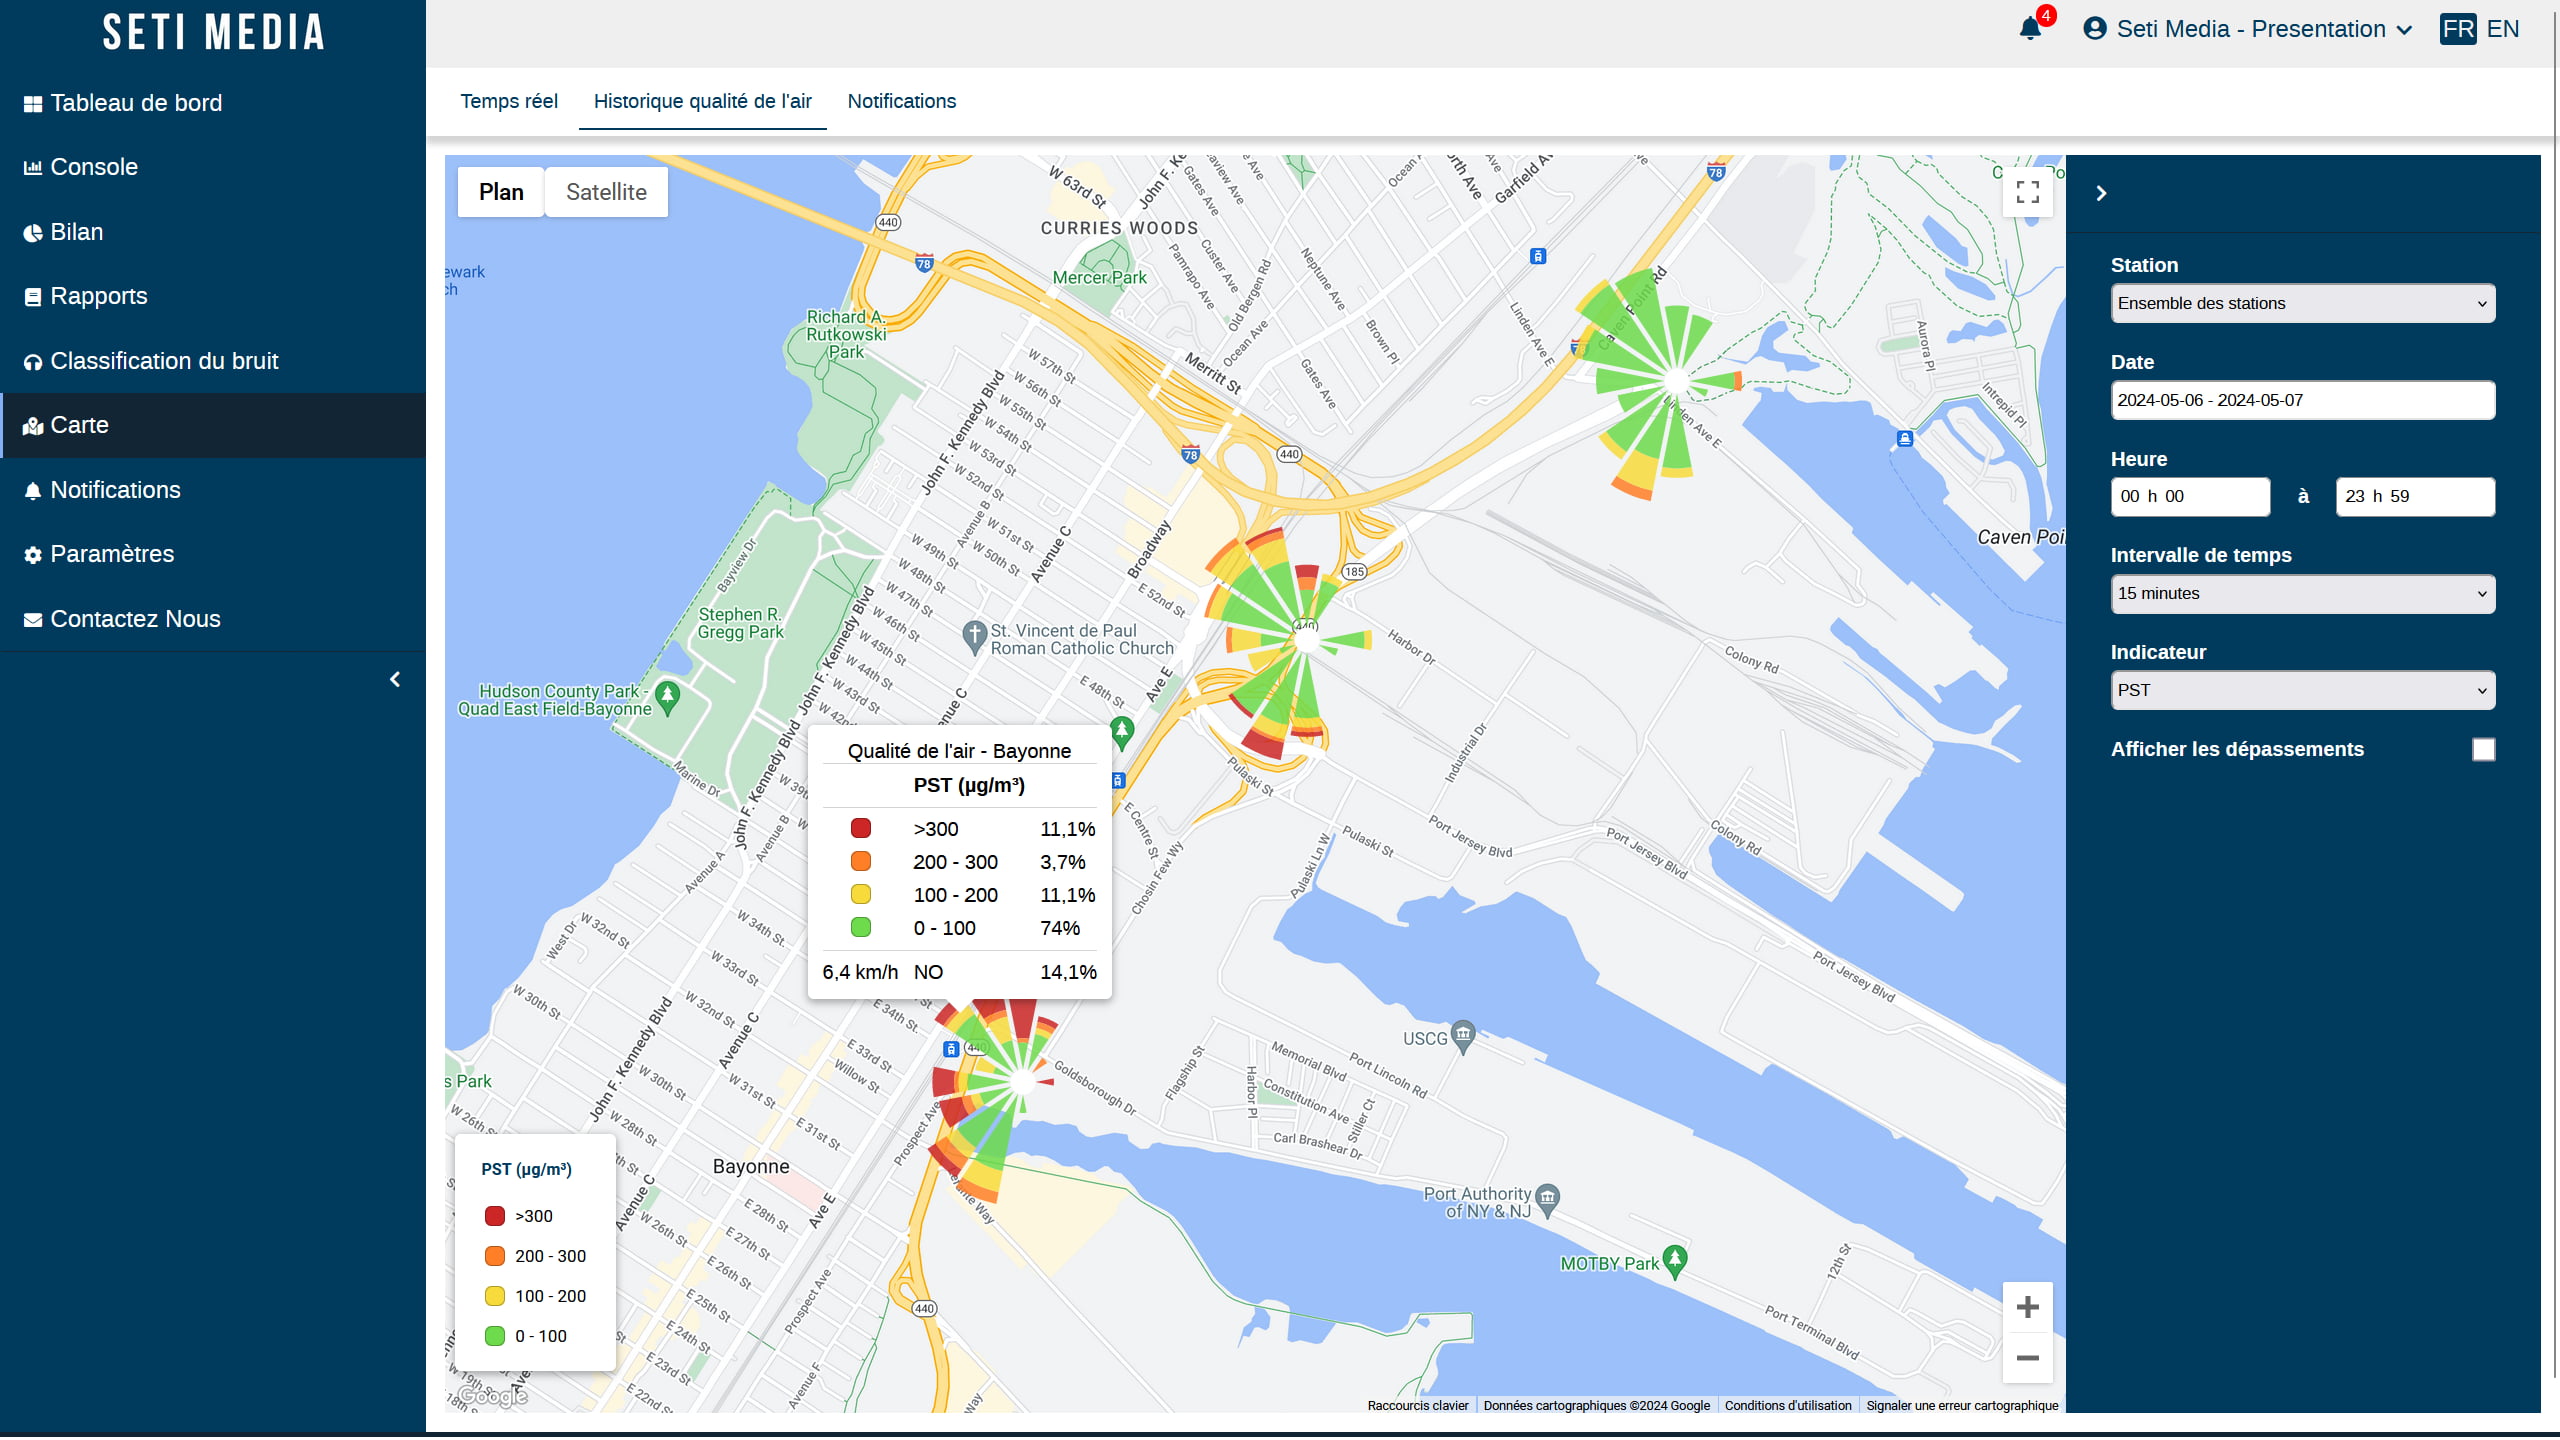Switch map to Satellite view
2560x1440 pixels.
[x=605, y=192]
